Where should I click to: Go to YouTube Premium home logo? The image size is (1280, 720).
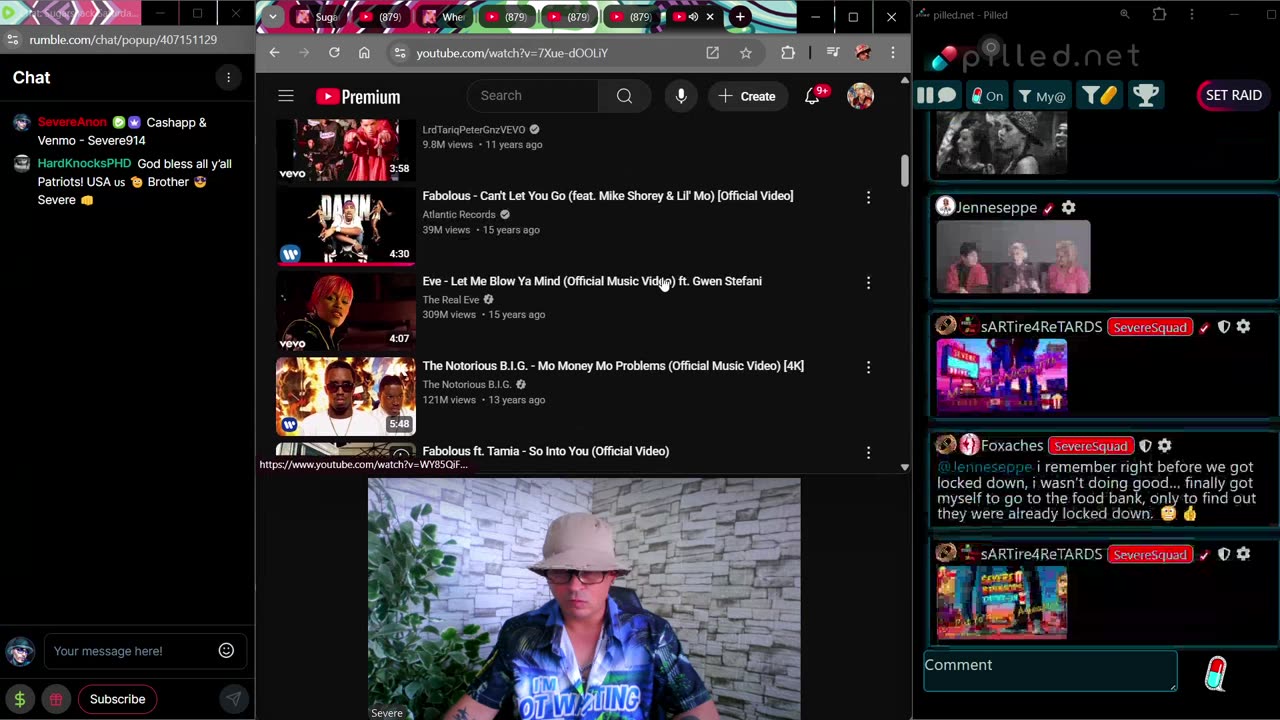tap(358, 96)
